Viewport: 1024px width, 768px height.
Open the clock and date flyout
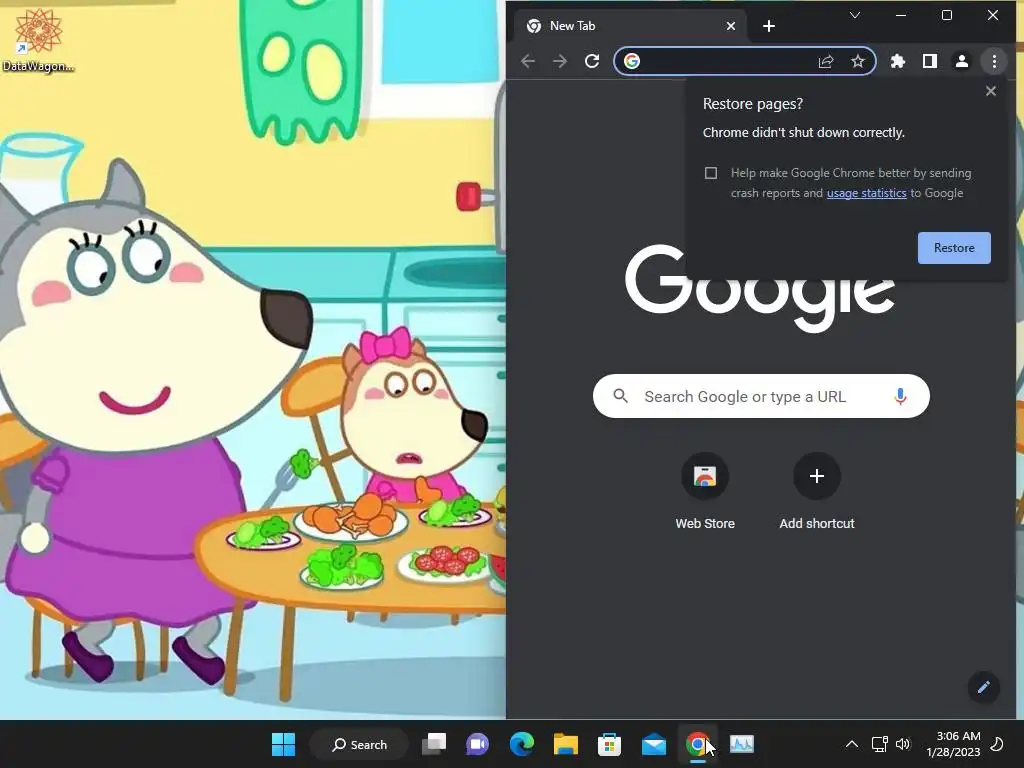(953, 744)
